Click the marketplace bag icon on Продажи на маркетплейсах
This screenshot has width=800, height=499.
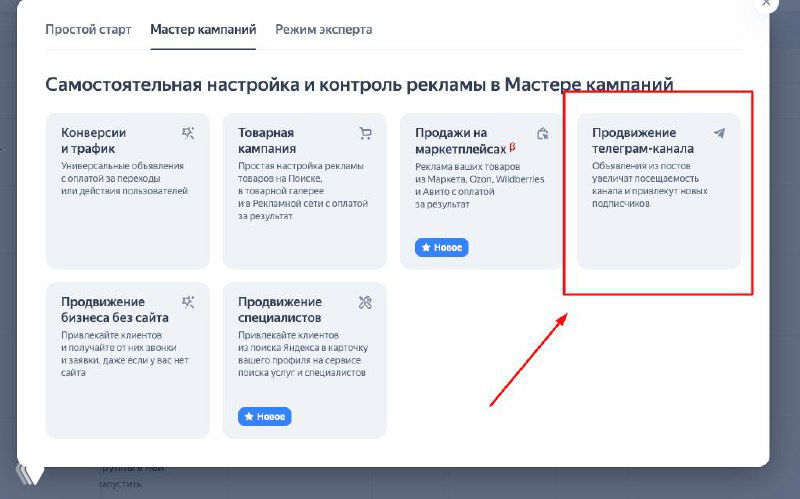[542, 134]
